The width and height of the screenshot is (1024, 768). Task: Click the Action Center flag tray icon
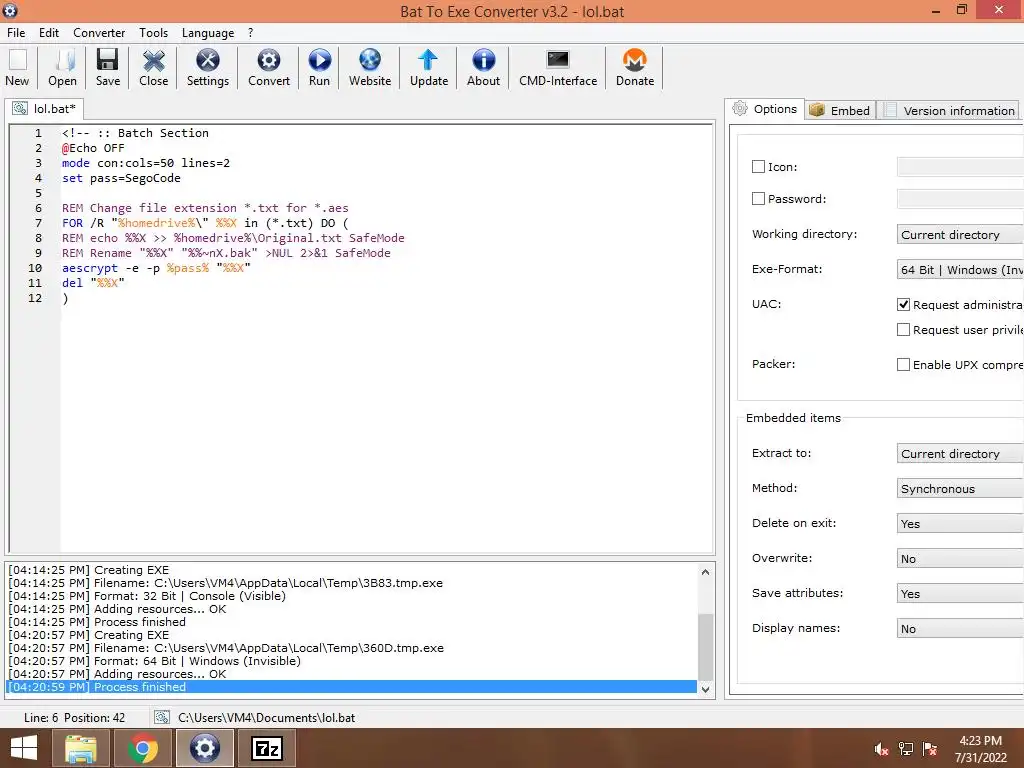pos(930,749)
